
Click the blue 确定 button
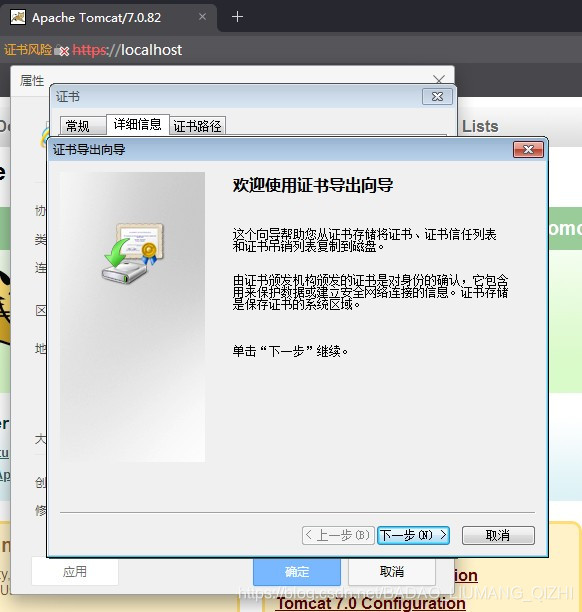coord(297,572)
